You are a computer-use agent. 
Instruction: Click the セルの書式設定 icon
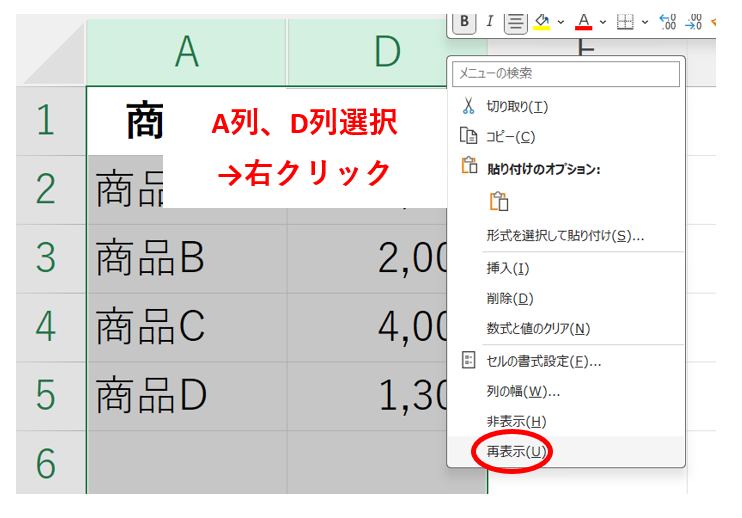[x=468, y=360]
